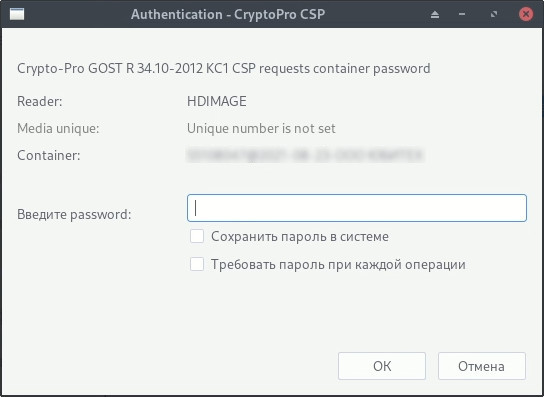Screen dimensions: 544x397
Task: Click the 'Media unique:' label
Action: coord(58,128)
